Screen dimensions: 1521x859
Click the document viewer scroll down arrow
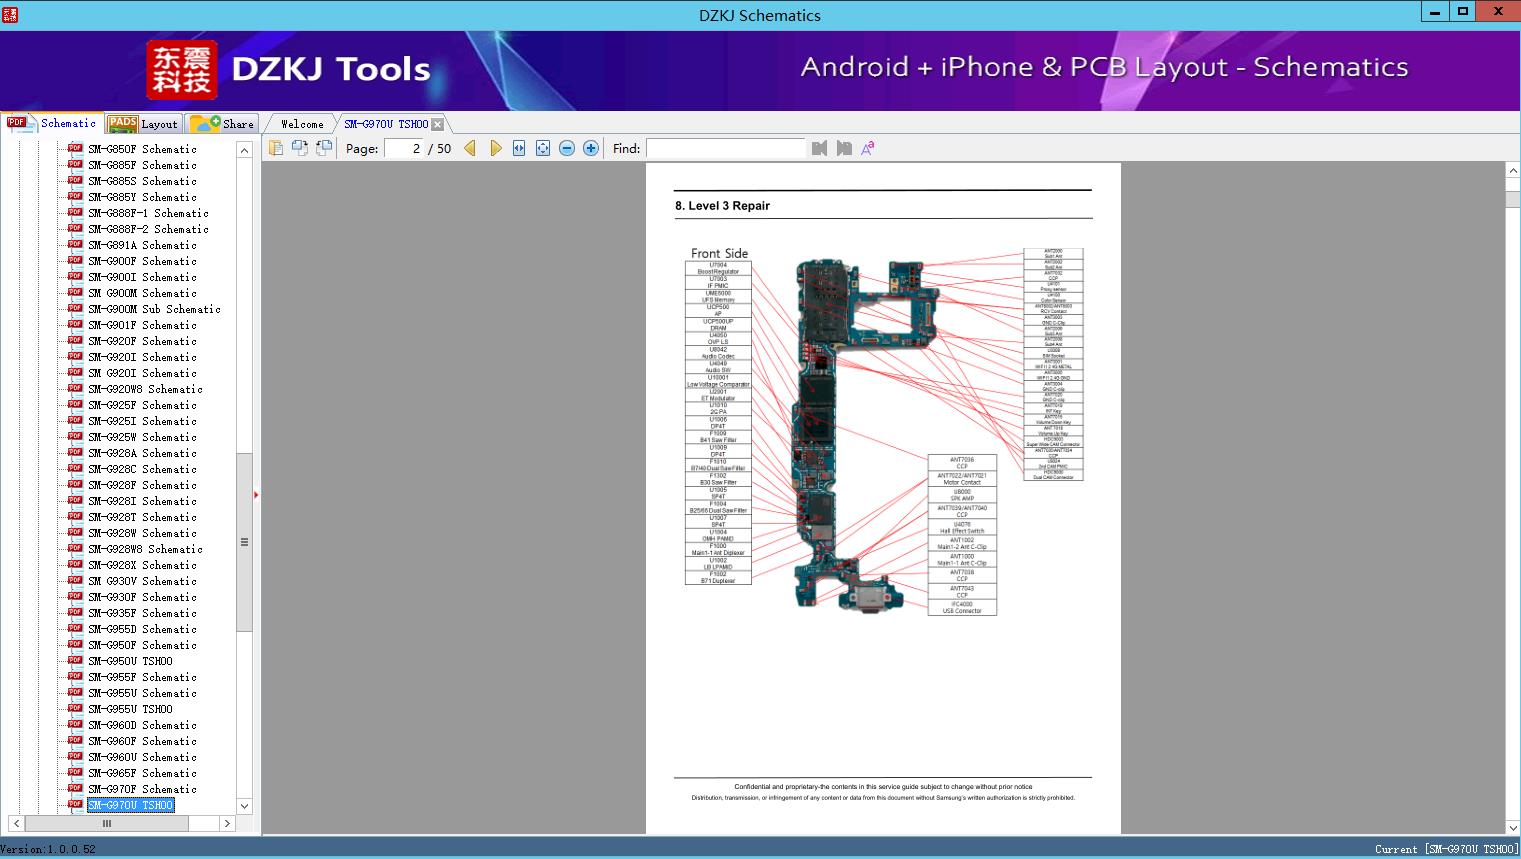coord(1513,827)
